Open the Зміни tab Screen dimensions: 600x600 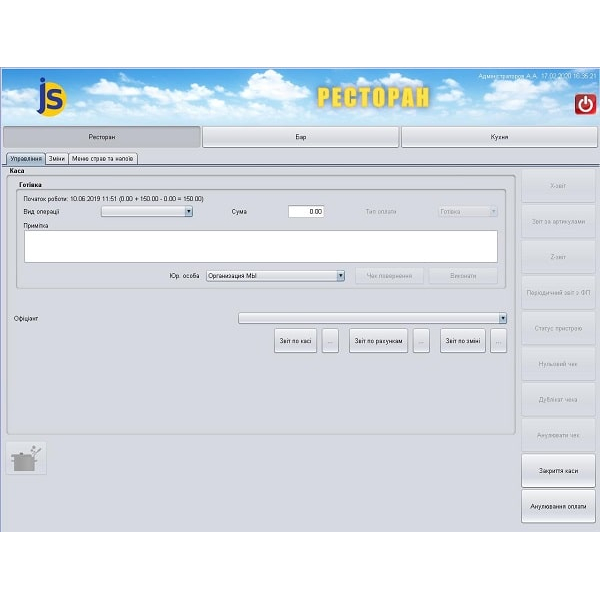click(x=57, y=159)
